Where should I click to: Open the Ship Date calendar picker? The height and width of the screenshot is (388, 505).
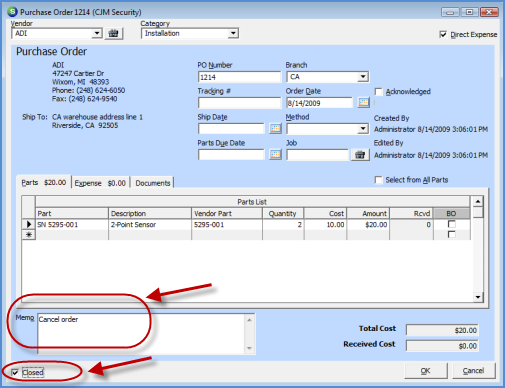click(x=275, y=128)
